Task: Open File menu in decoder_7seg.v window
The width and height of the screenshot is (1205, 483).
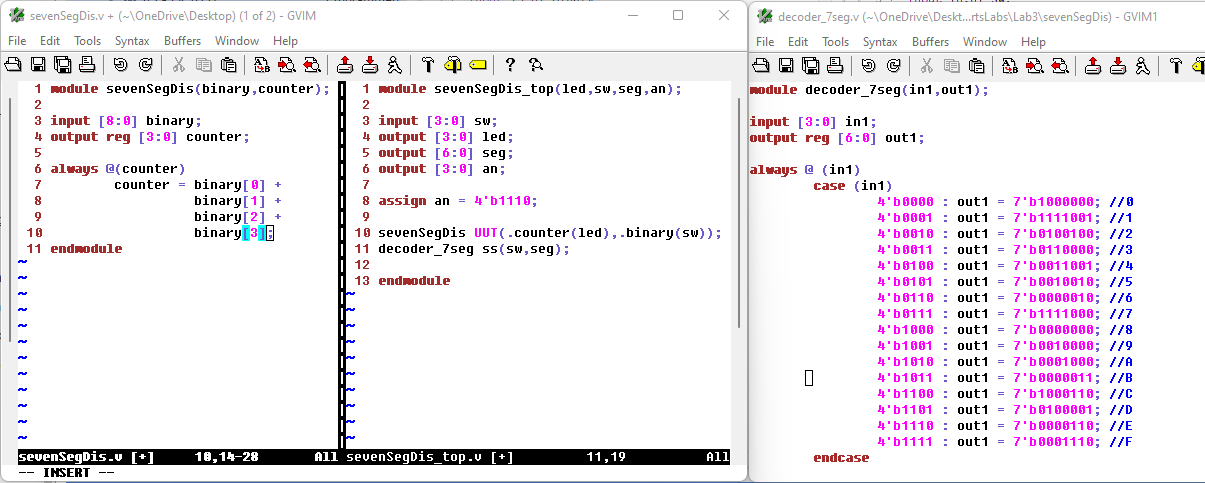Action: click(765, 42)
